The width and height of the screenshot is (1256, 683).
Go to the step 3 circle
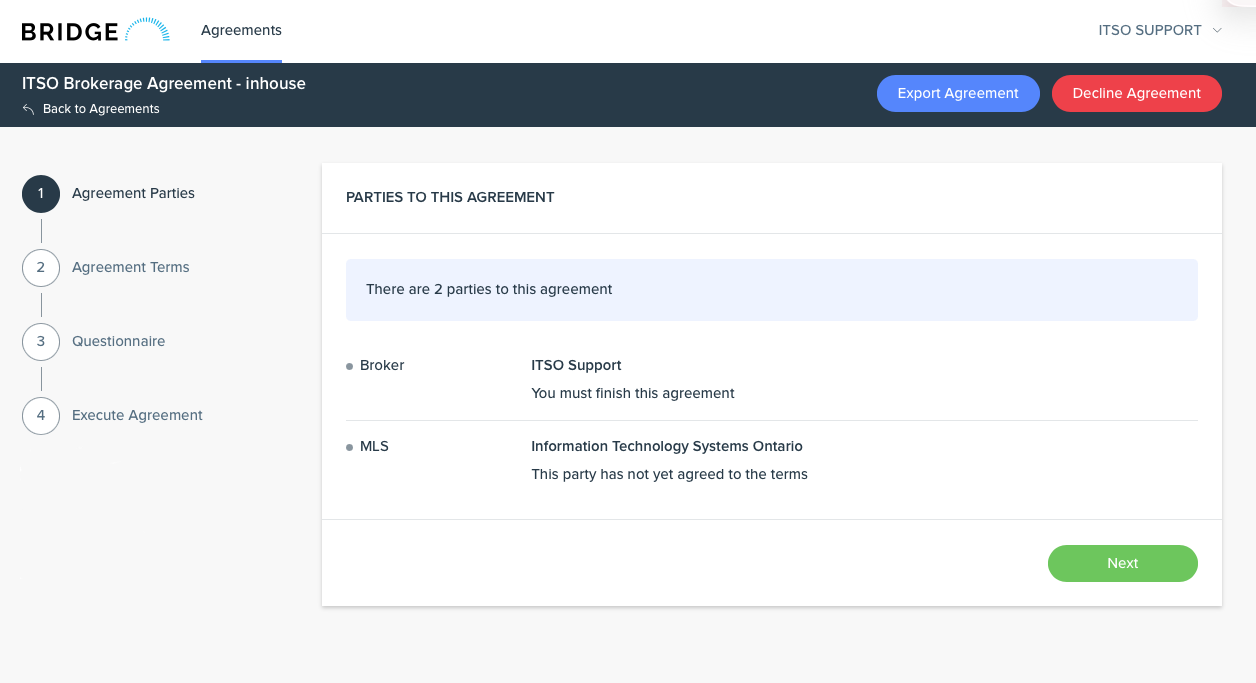pos(41,342)
